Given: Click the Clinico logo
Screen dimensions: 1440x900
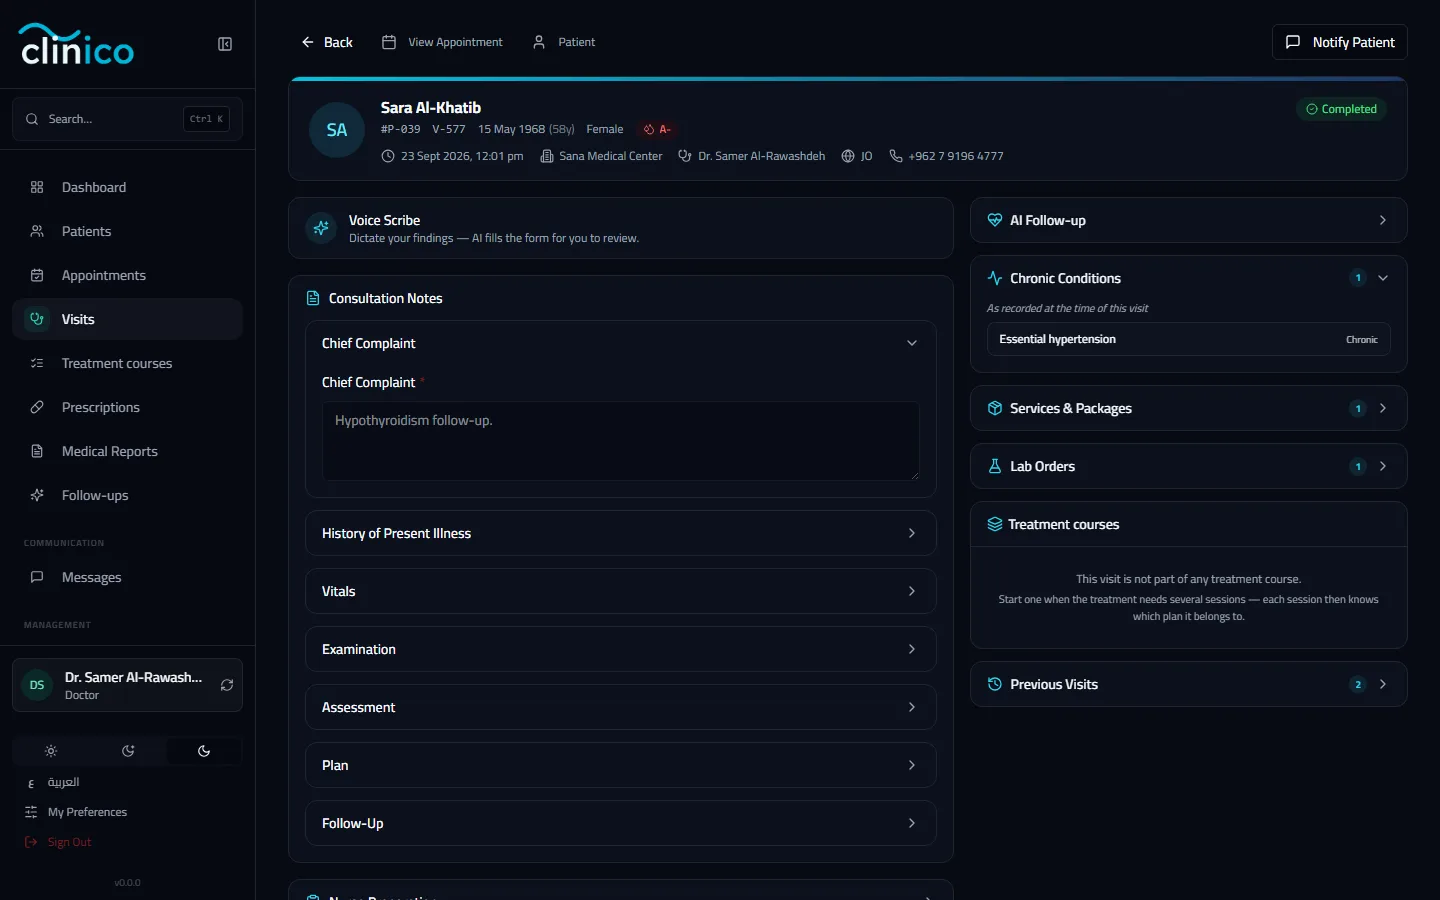Looking at the screenshot, I should pos(77,44).
